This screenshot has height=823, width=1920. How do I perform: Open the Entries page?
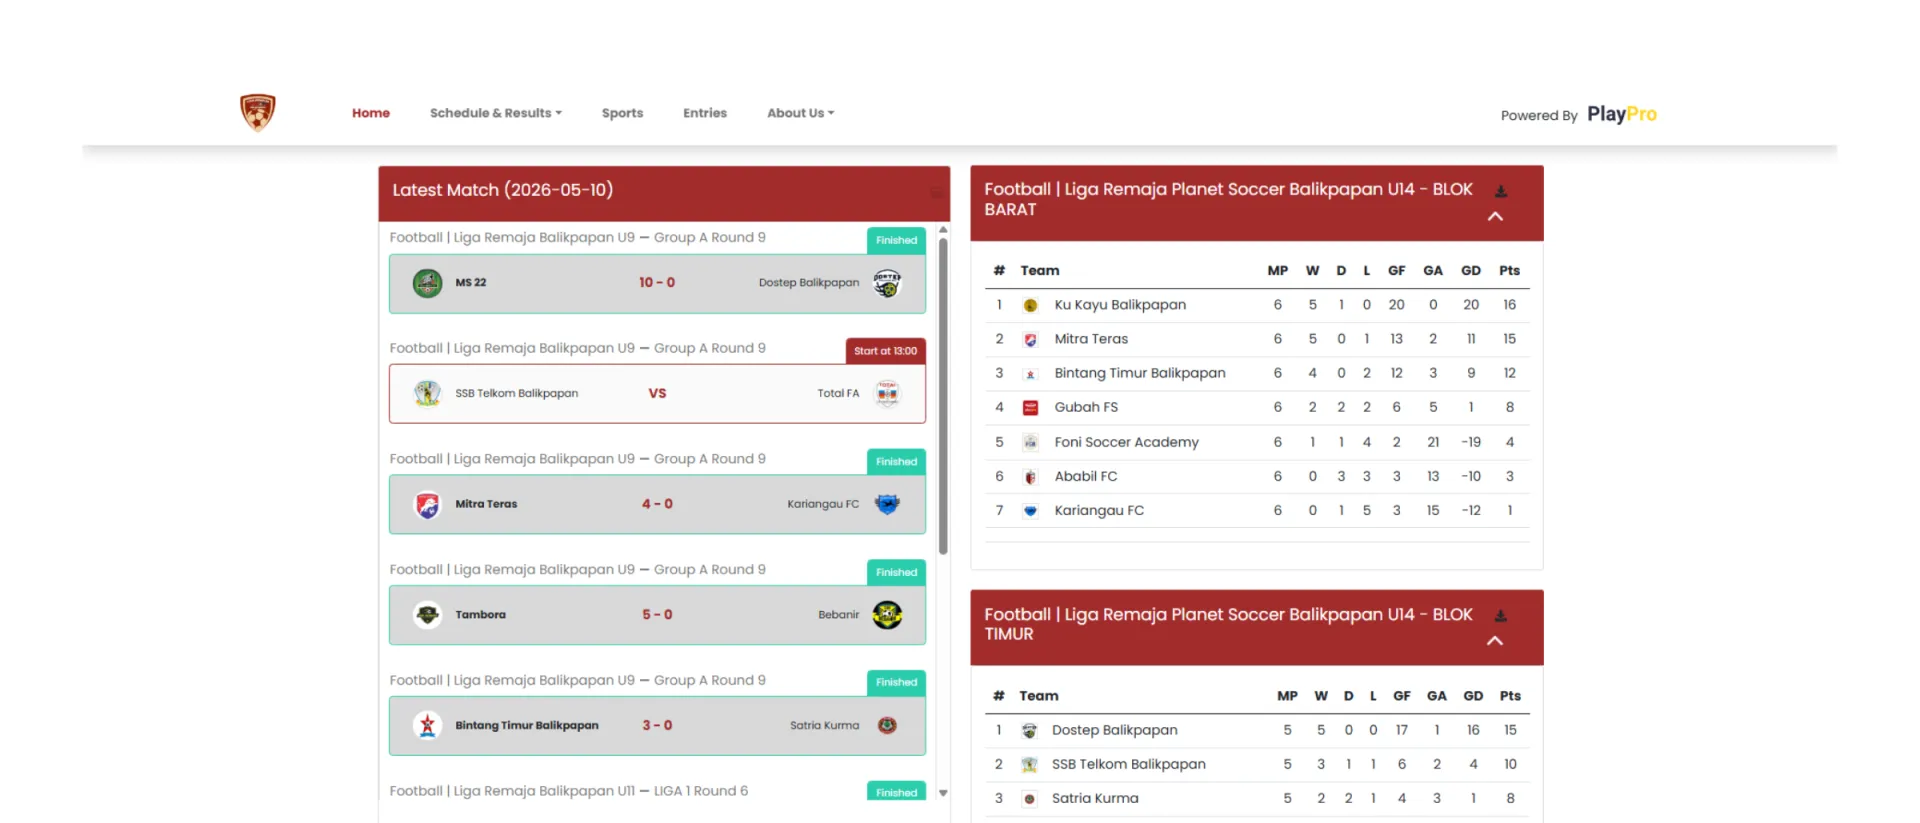(705, 113)
